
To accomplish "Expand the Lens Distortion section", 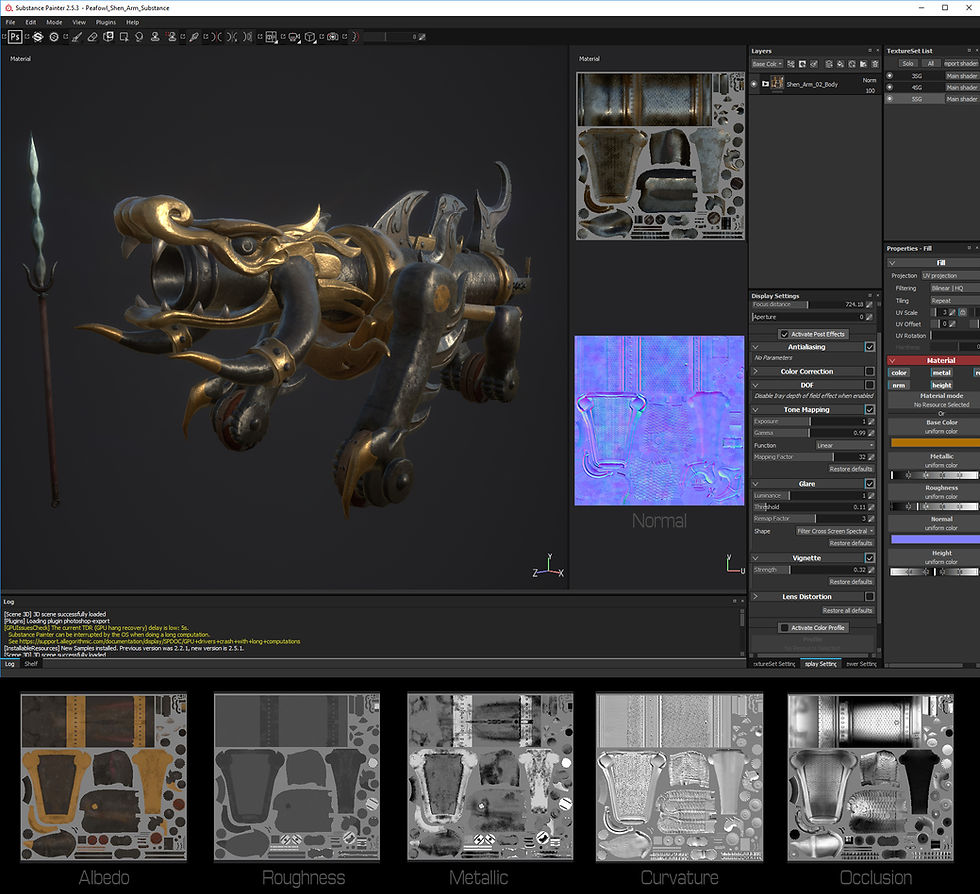I will (755, 596).
